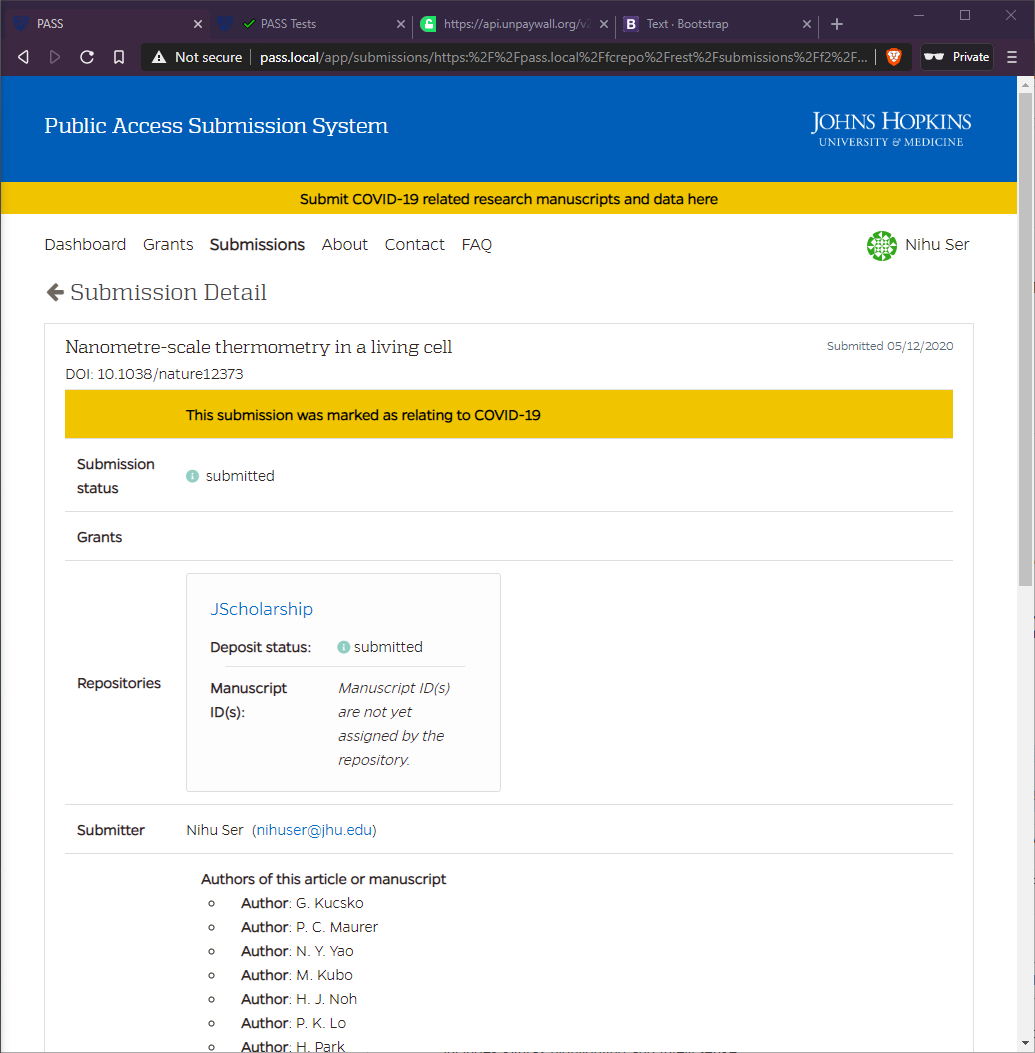Click the address bar URL
Image resolution: width=1035 pixels, height=1053 pixels.
(x=563, y=57)
